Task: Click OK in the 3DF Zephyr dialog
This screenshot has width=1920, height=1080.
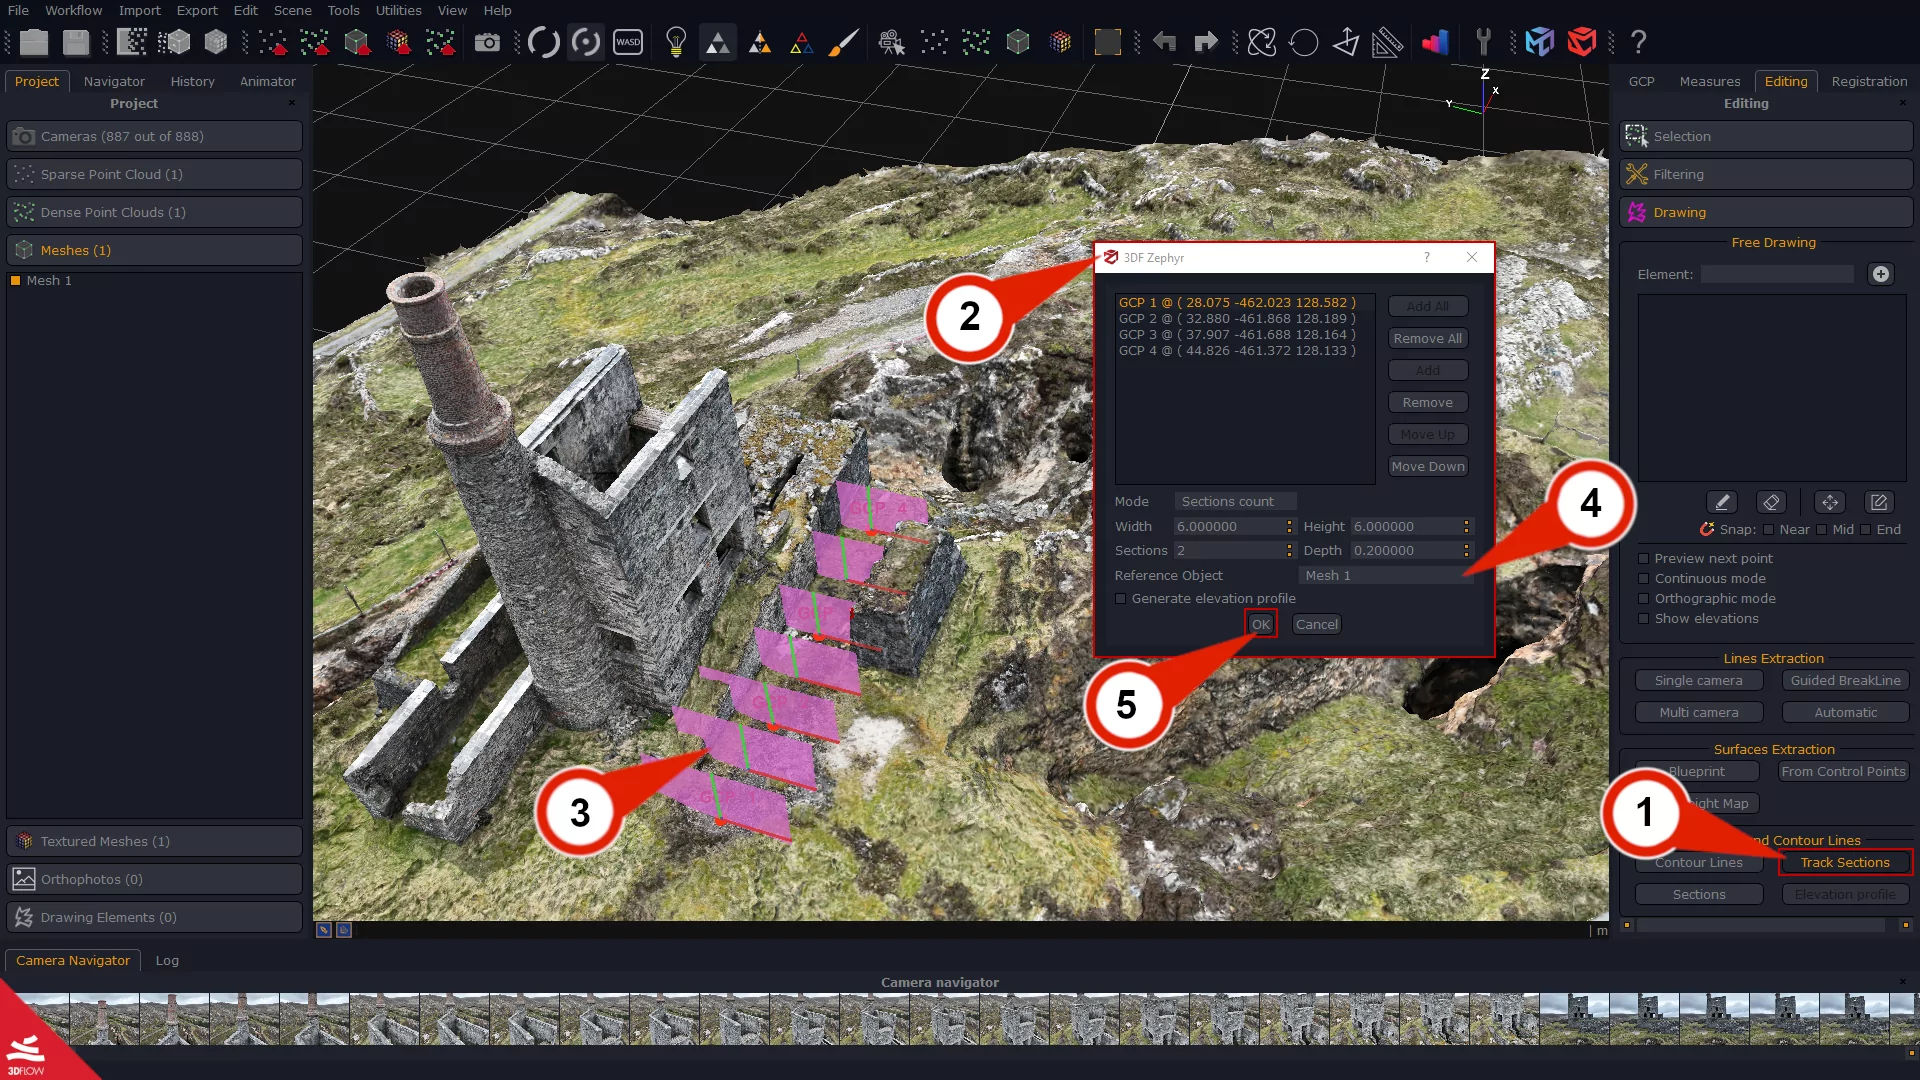Action: (1261, 624)
